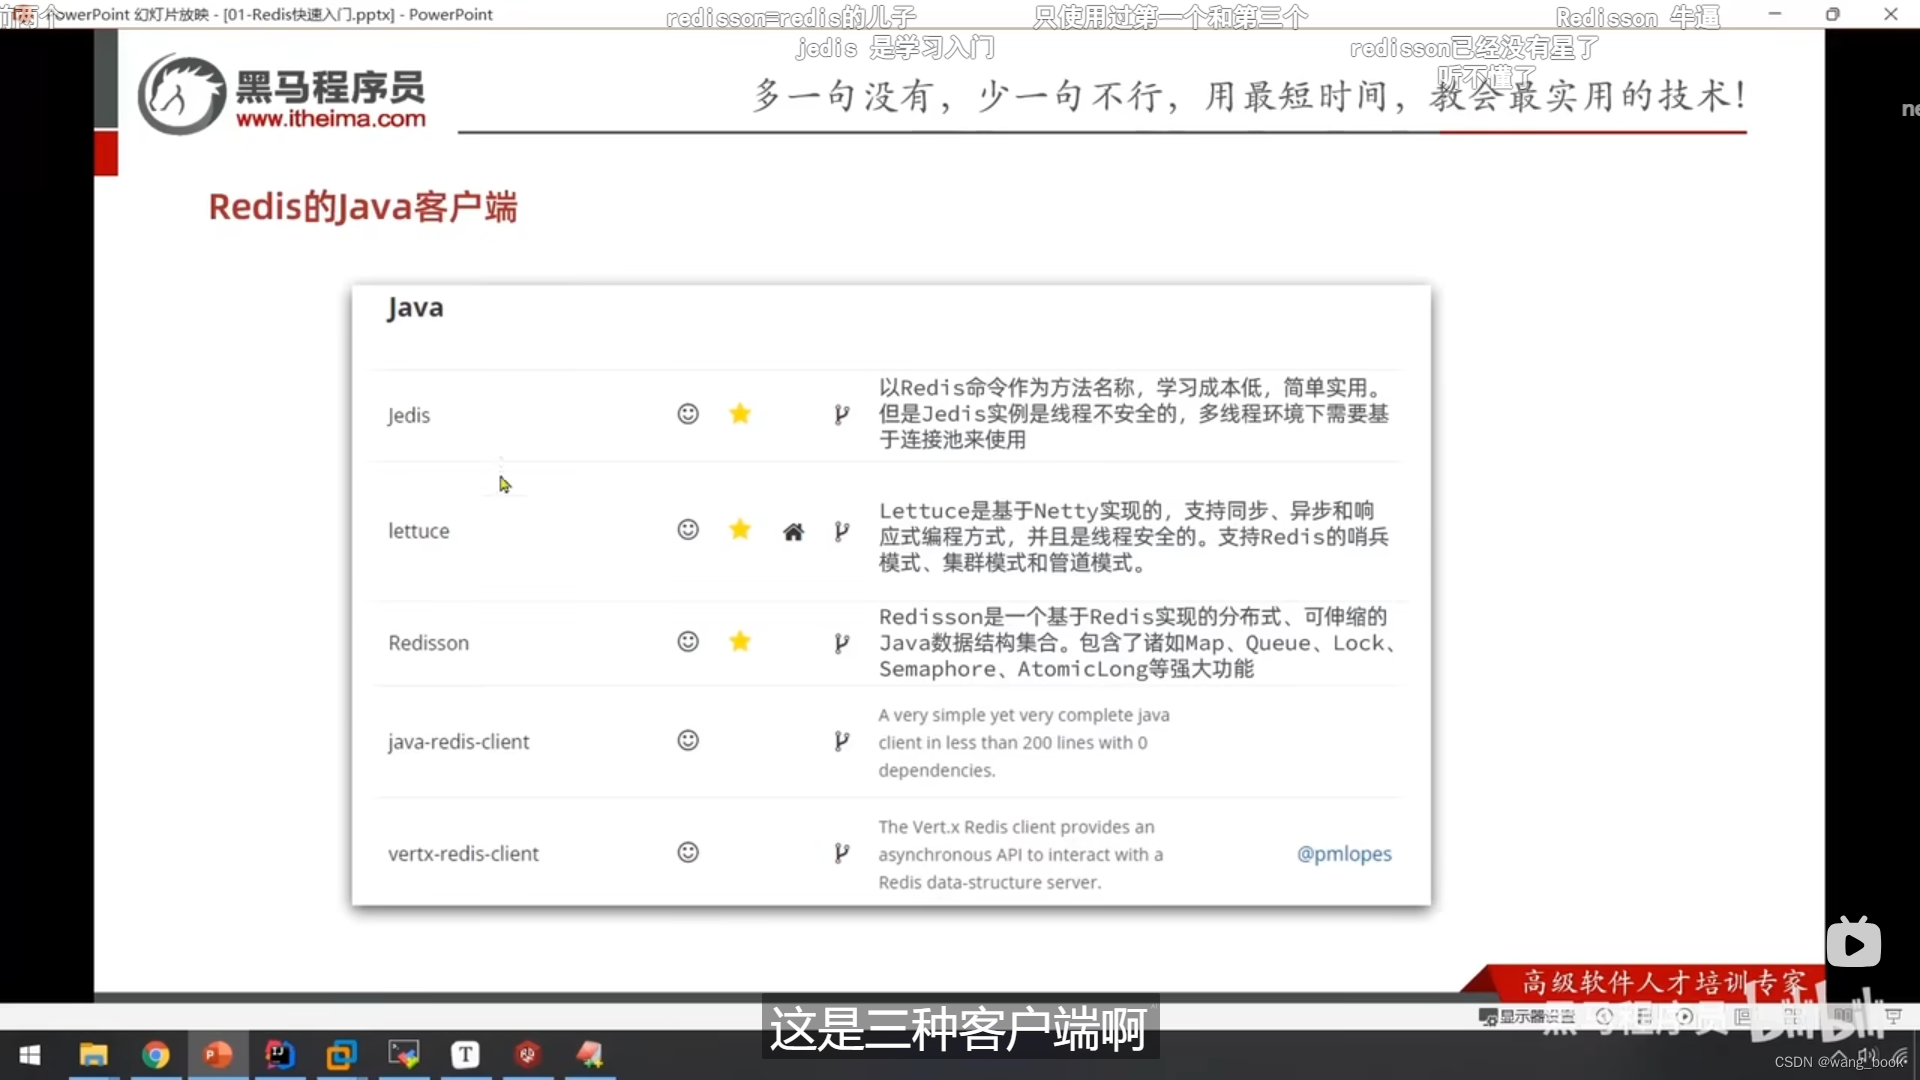Click the home icon in the lettuce row
This screenshot has height=1080, width=1920.
[793, 531]
